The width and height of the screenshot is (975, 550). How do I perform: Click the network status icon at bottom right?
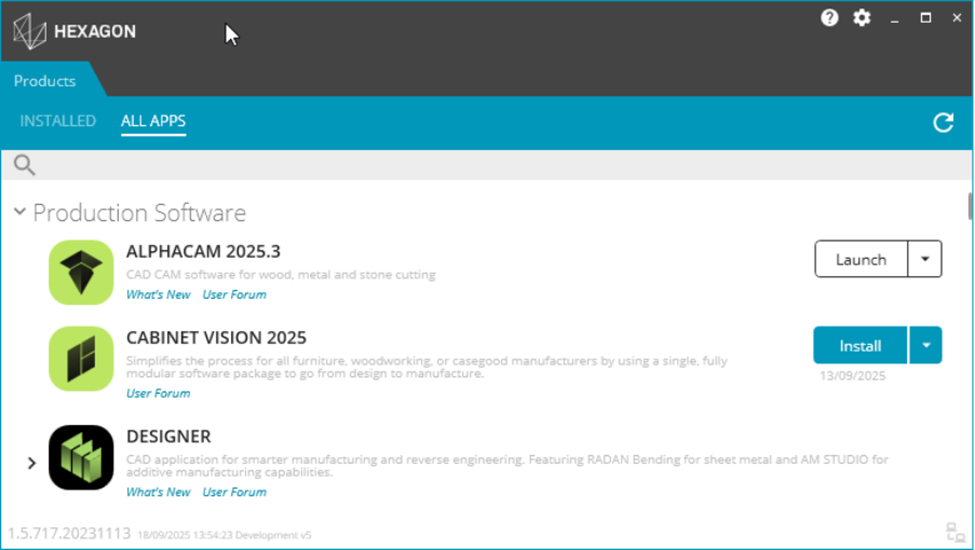tap(955, 533)
